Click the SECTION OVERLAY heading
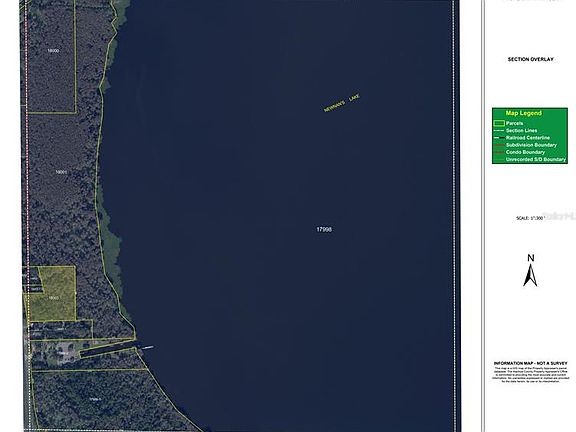 [x=530, y=59]
